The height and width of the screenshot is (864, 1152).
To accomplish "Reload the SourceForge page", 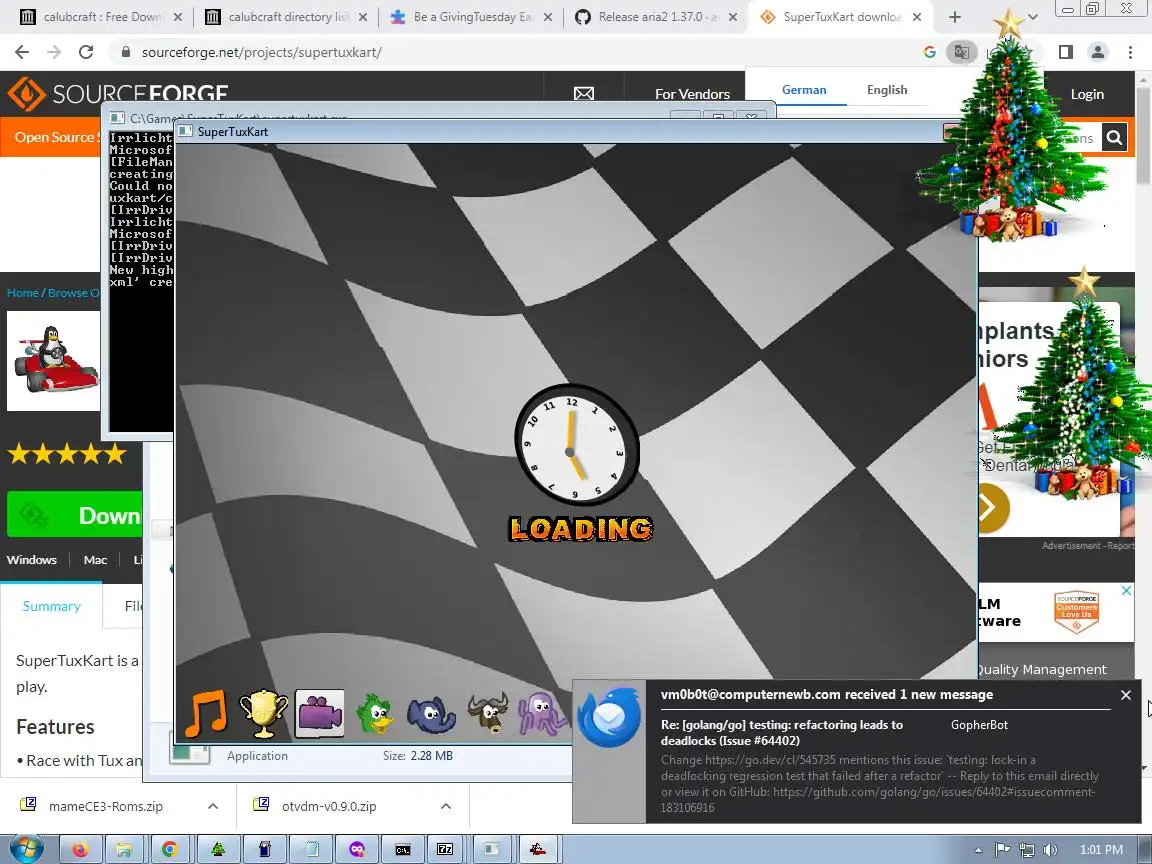I will coord(86,52).
